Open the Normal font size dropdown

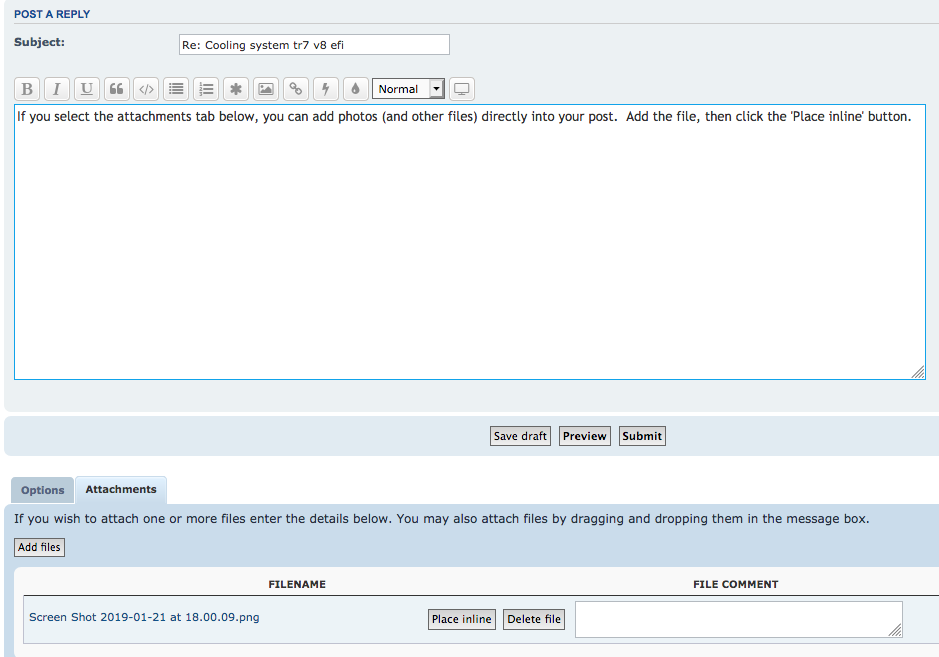tap(408, 89)
